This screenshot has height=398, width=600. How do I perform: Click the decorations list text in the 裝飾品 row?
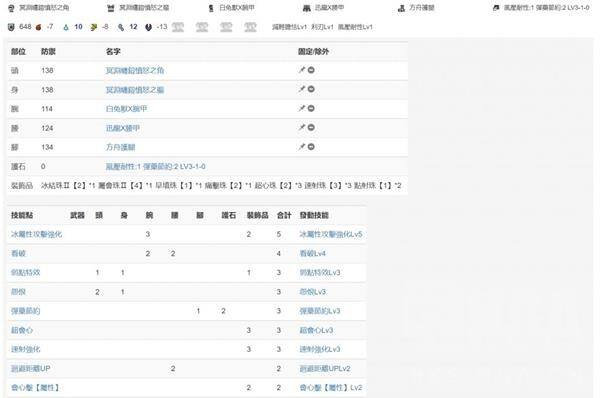click(221, 186)
